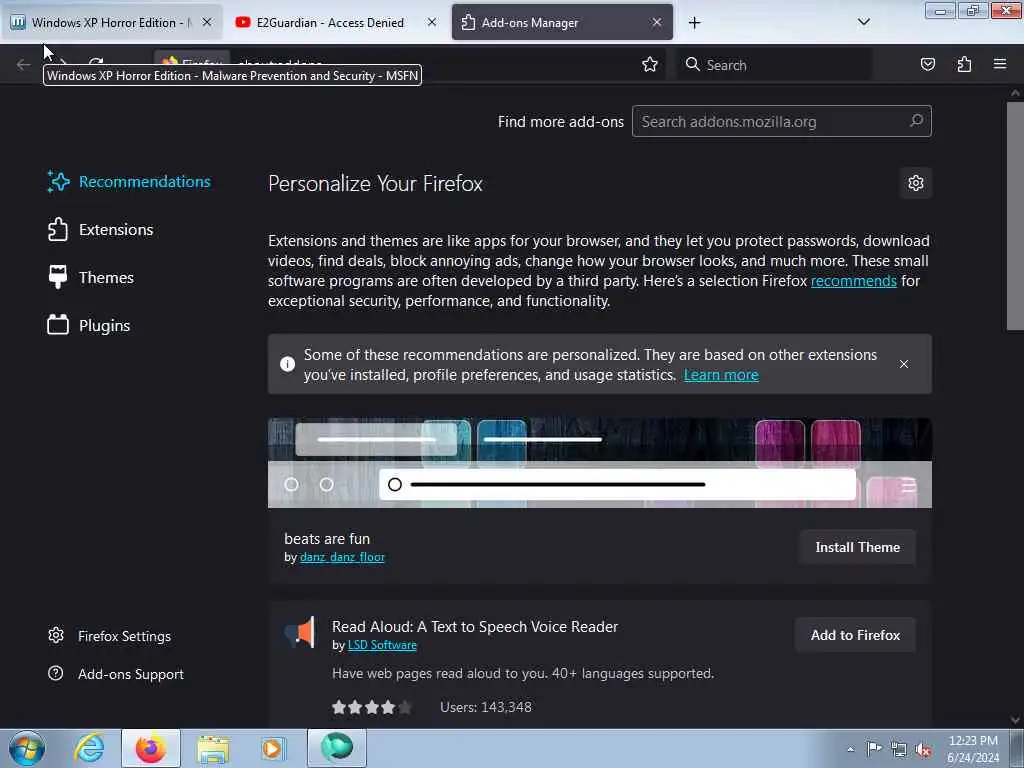Show hidden system tray icons
This screenshot has width=1024, height=768.
[x=850, y=749]
